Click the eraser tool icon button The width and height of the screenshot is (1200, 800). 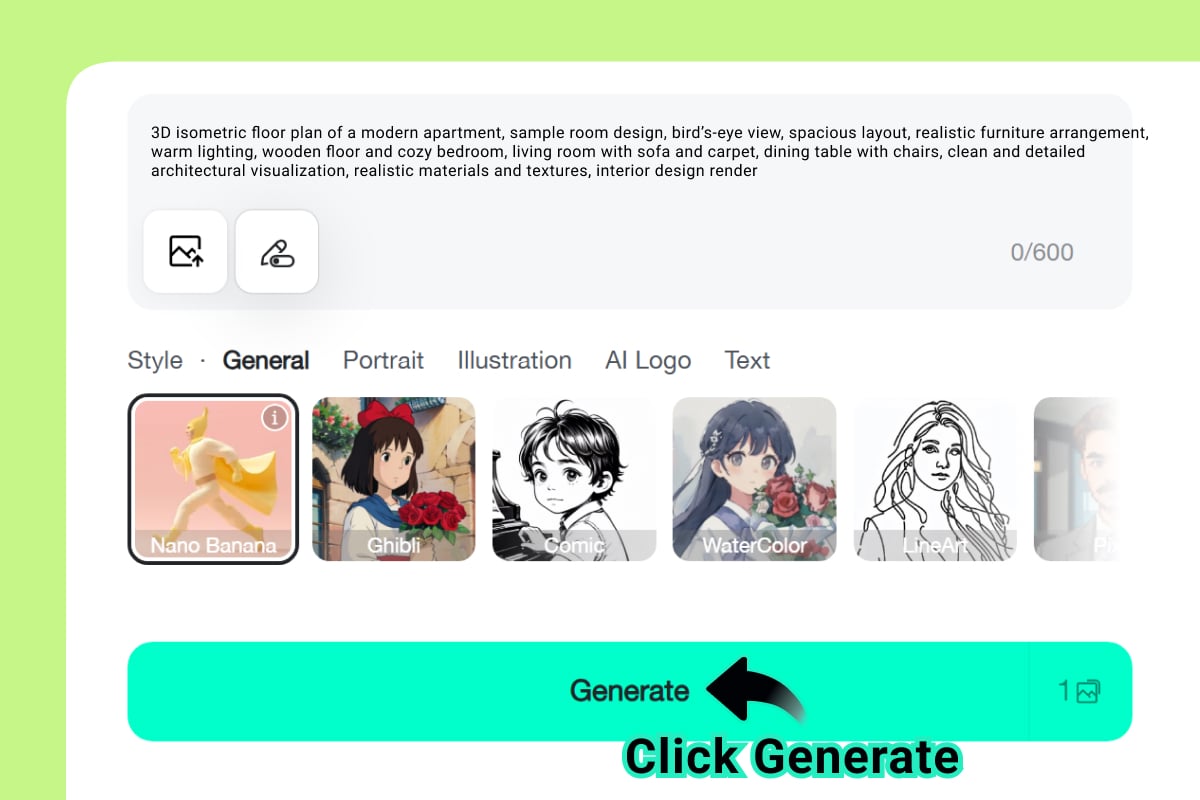[277, 251]
